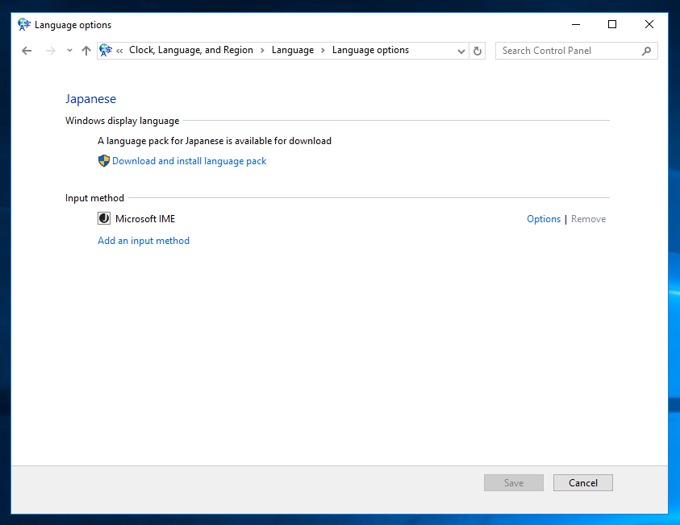Viewport: 680px width, 525px height.
Task: Click the shield icon beside Download link
Action: [x=104, y=161]
